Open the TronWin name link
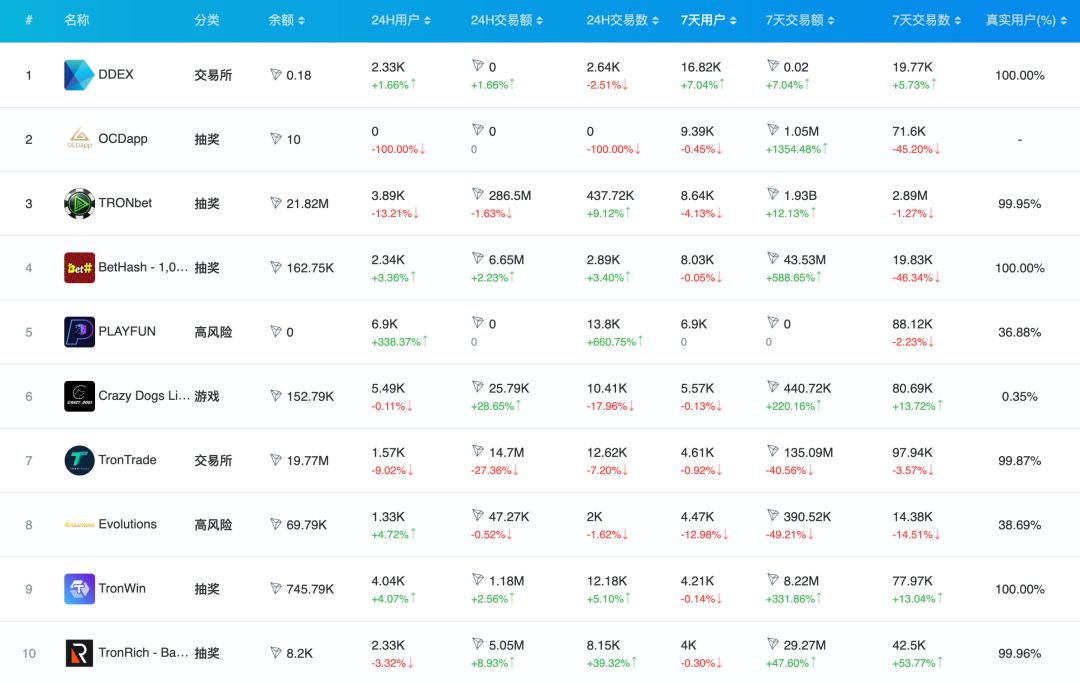This screenshot has width=1080, height=684. tap(122, 588)
